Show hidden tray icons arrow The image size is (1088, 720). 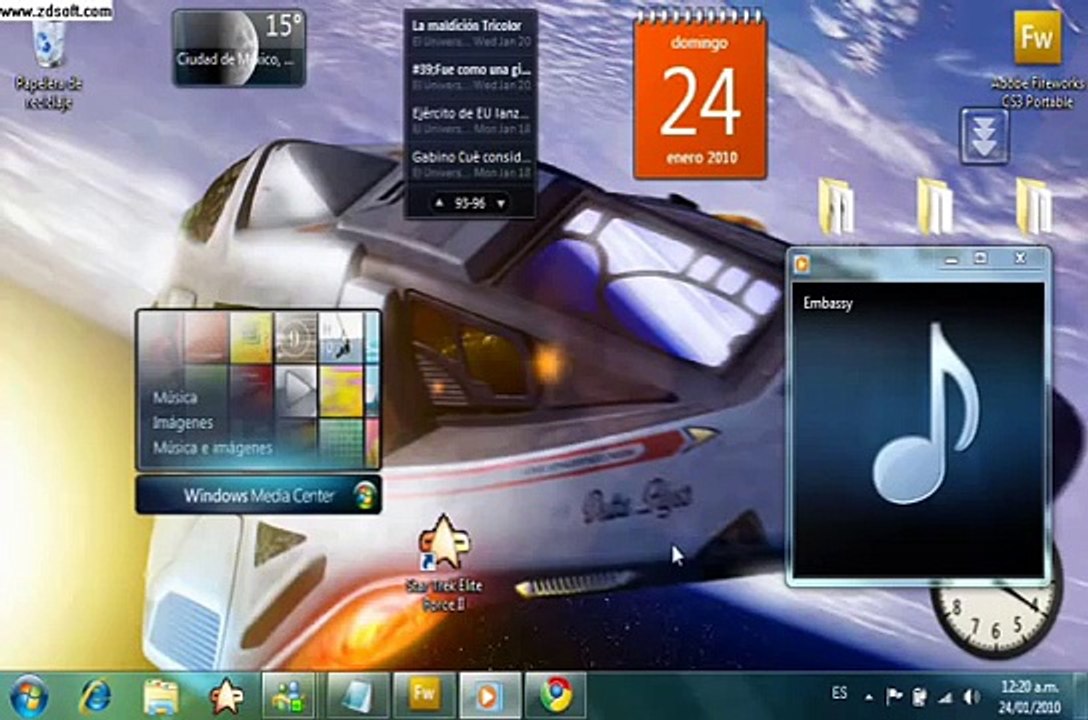coord(869,696)
